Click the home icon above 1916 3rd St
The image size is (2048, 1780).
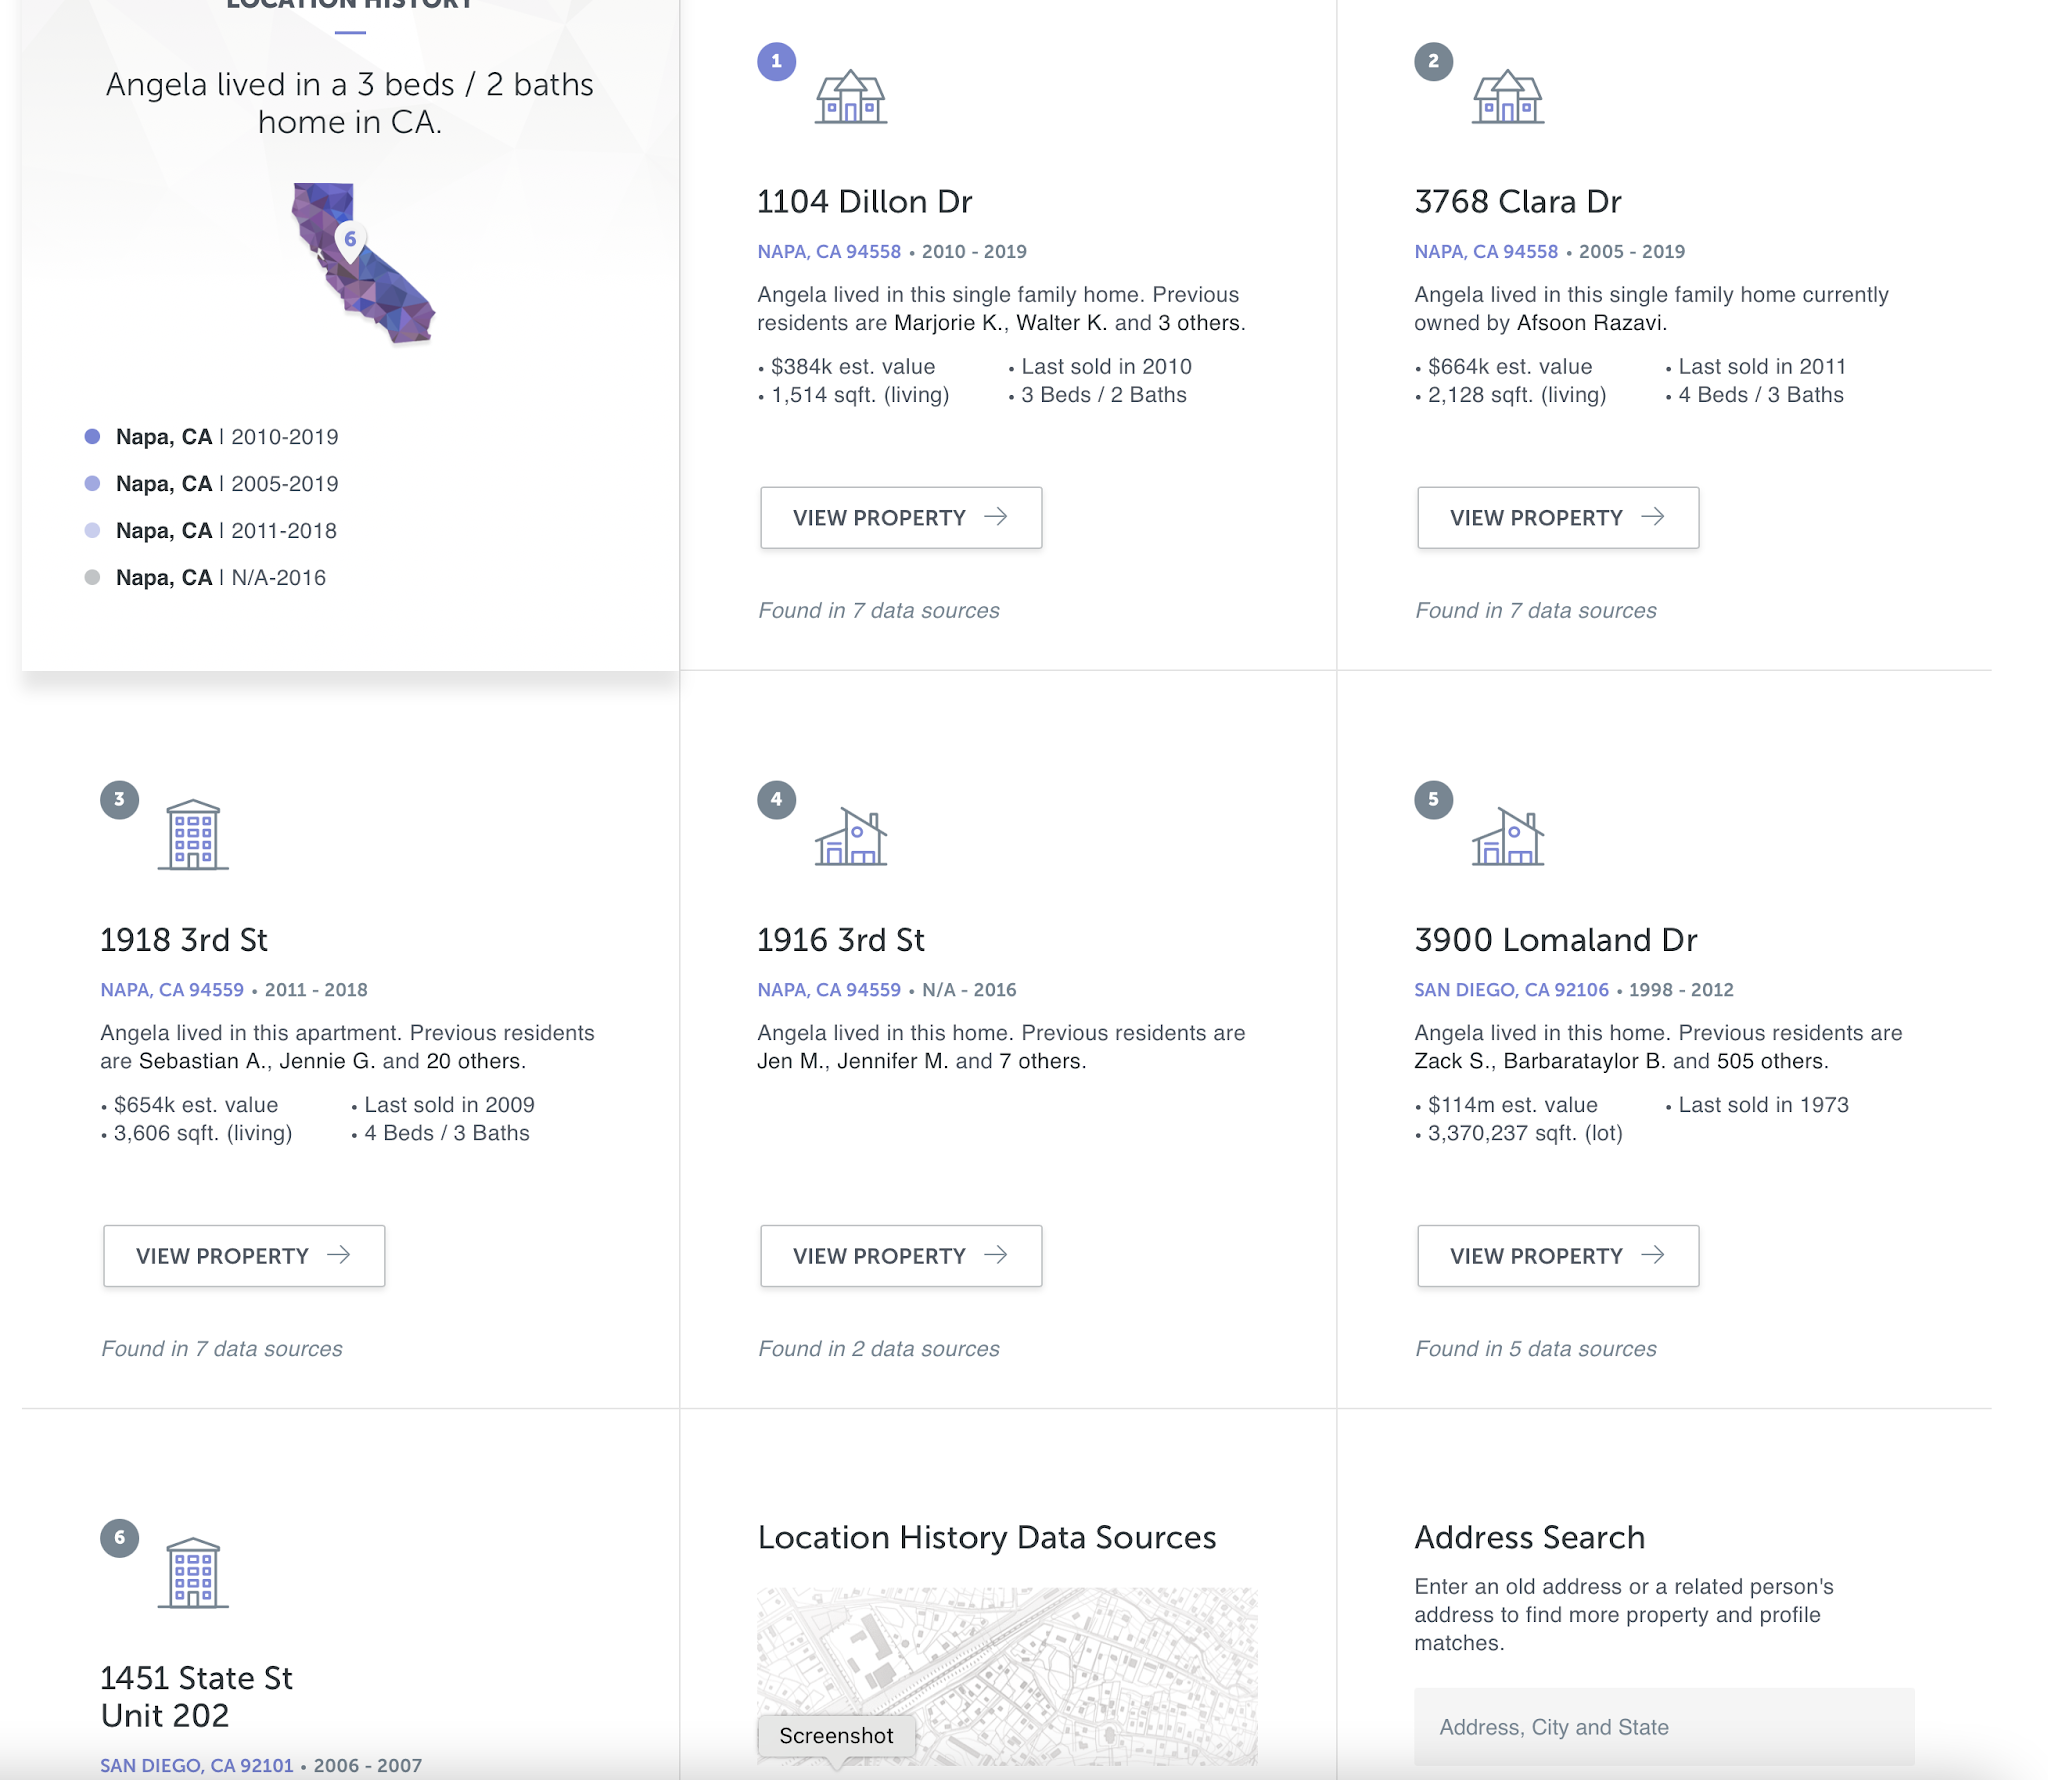[850, 837]
